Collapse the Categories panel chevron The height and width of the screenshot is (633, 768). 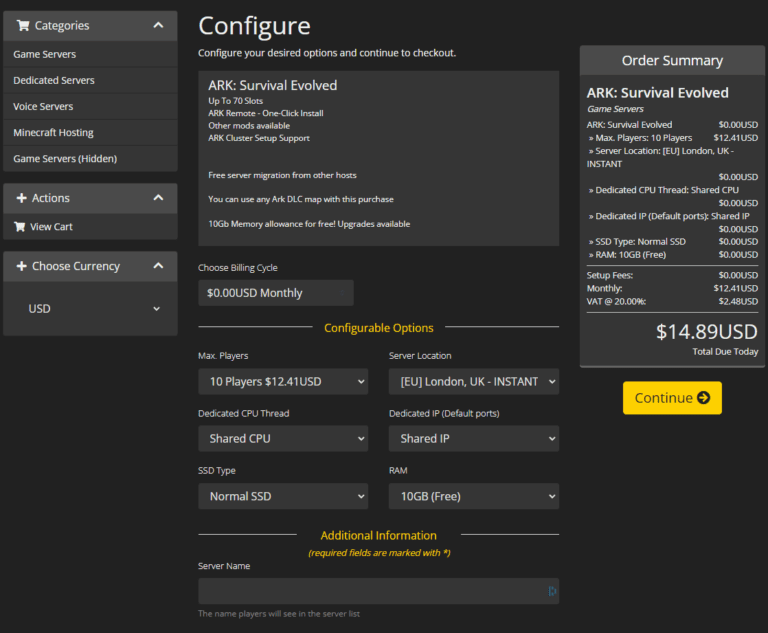(158, 25)
